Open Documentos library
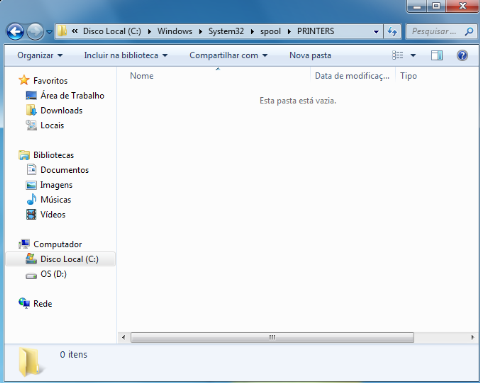This screenshot has height=383, width=480. coord(65,170)
